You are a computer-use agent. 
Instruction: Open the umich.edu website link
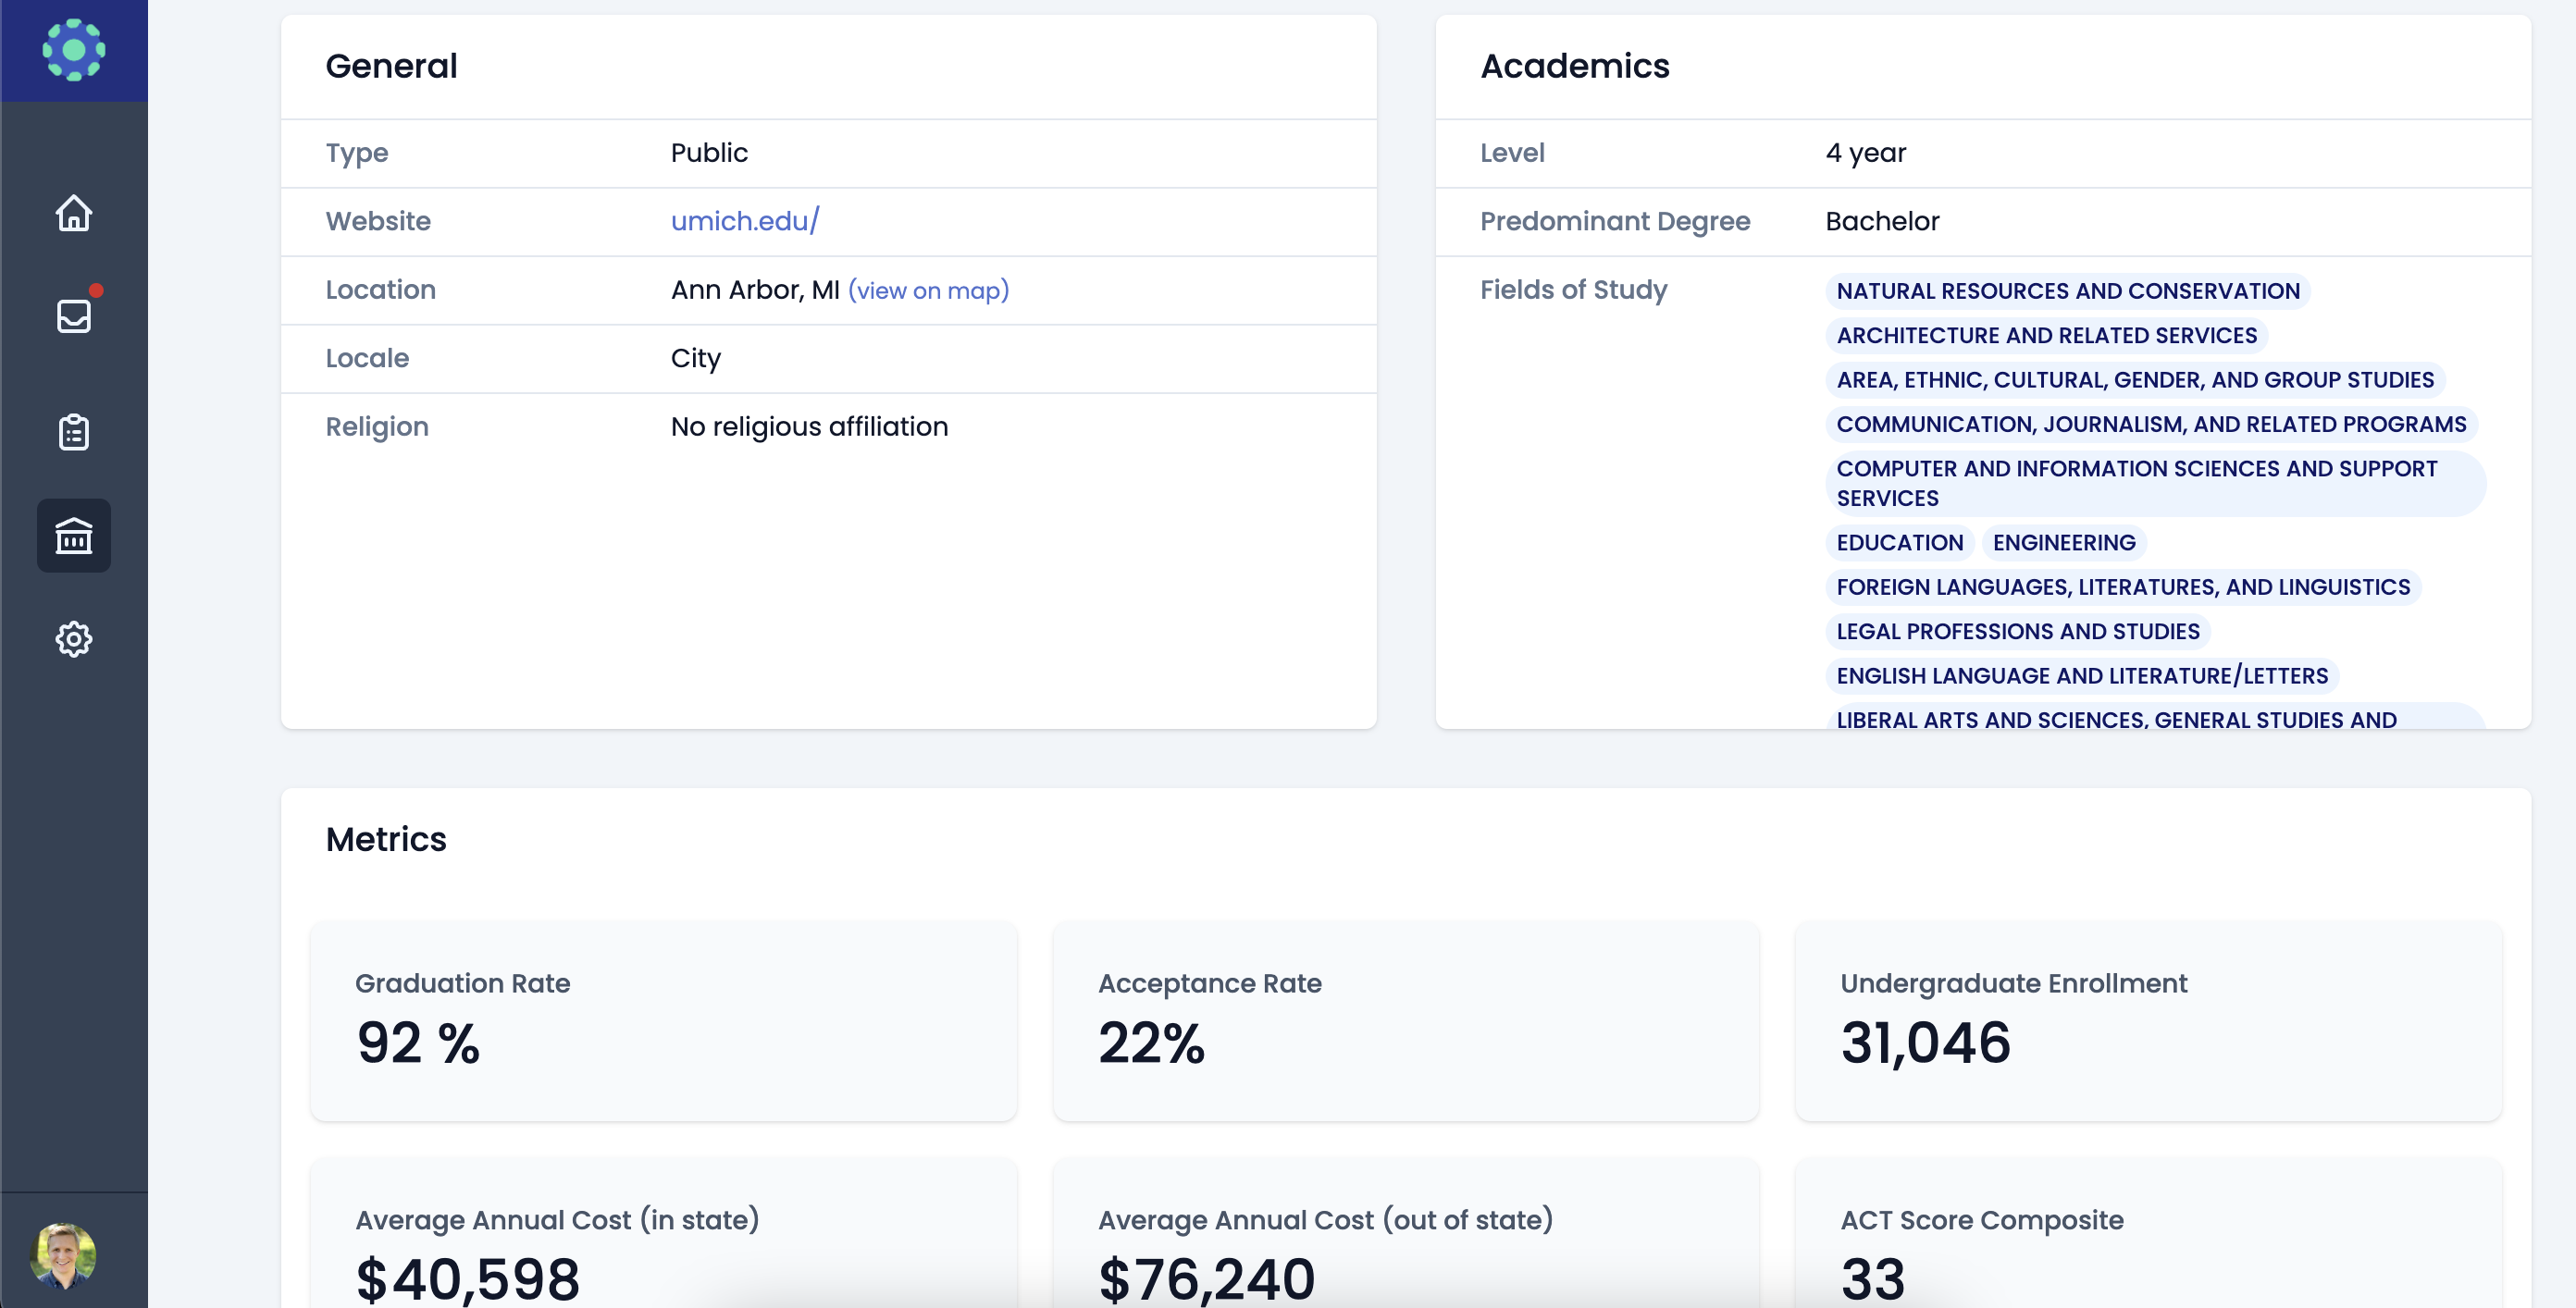[x=744, y=221]
